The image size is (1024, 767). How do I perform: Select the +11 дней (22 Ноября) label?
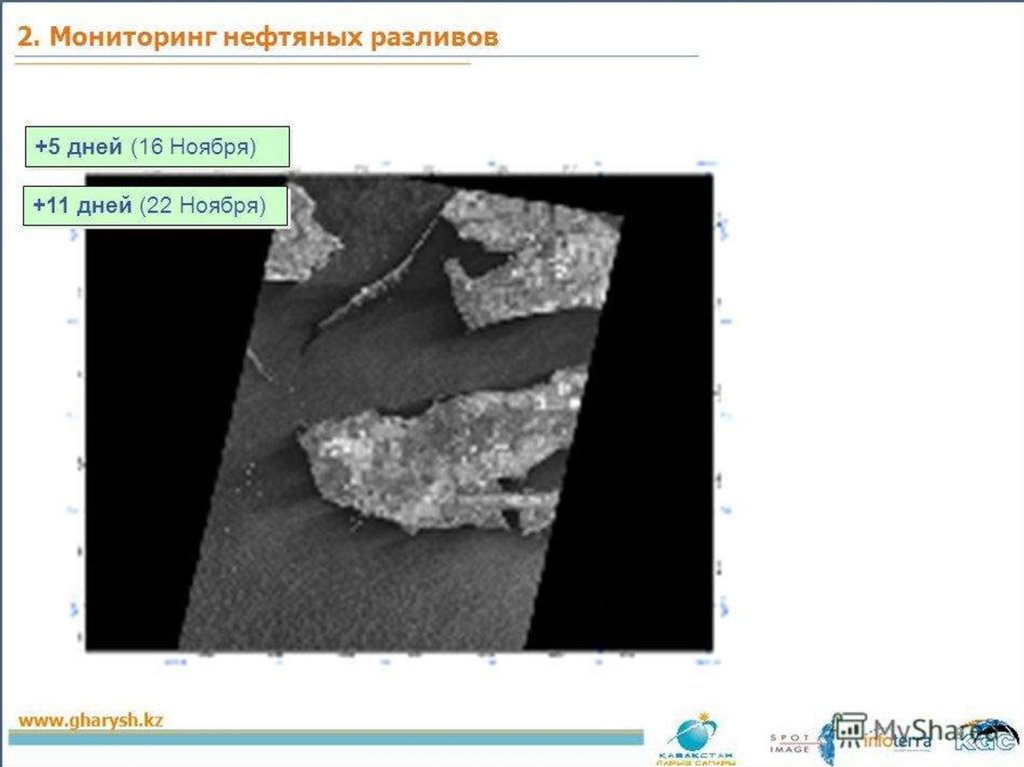pos(155,206)
